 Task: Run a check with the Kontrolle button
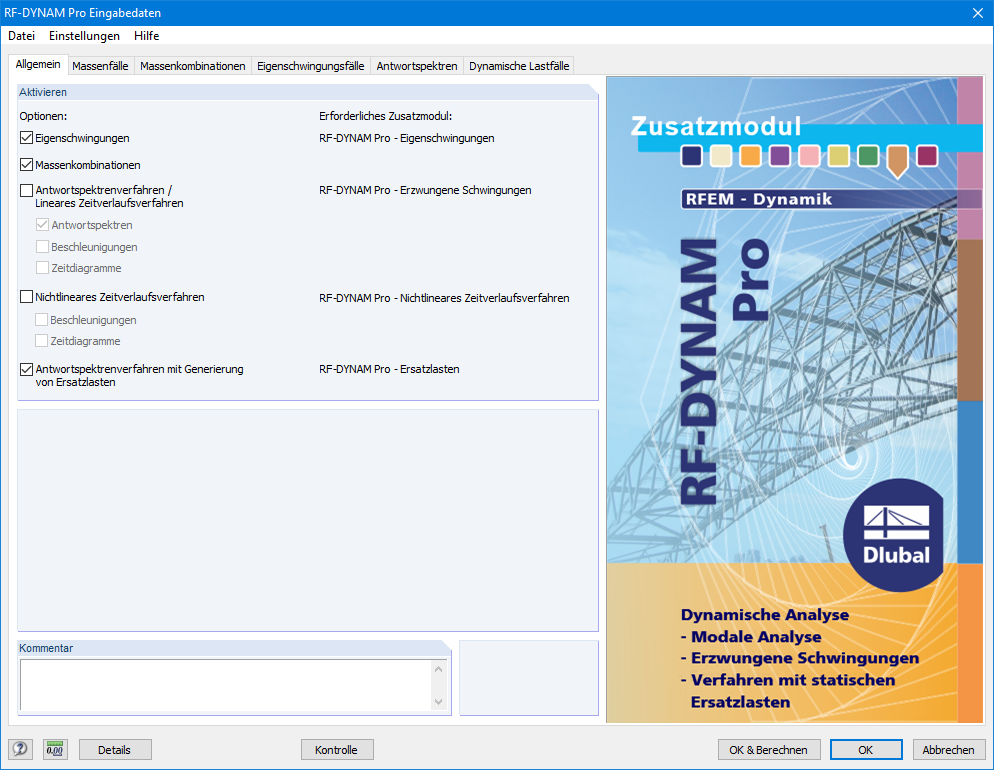337,749
